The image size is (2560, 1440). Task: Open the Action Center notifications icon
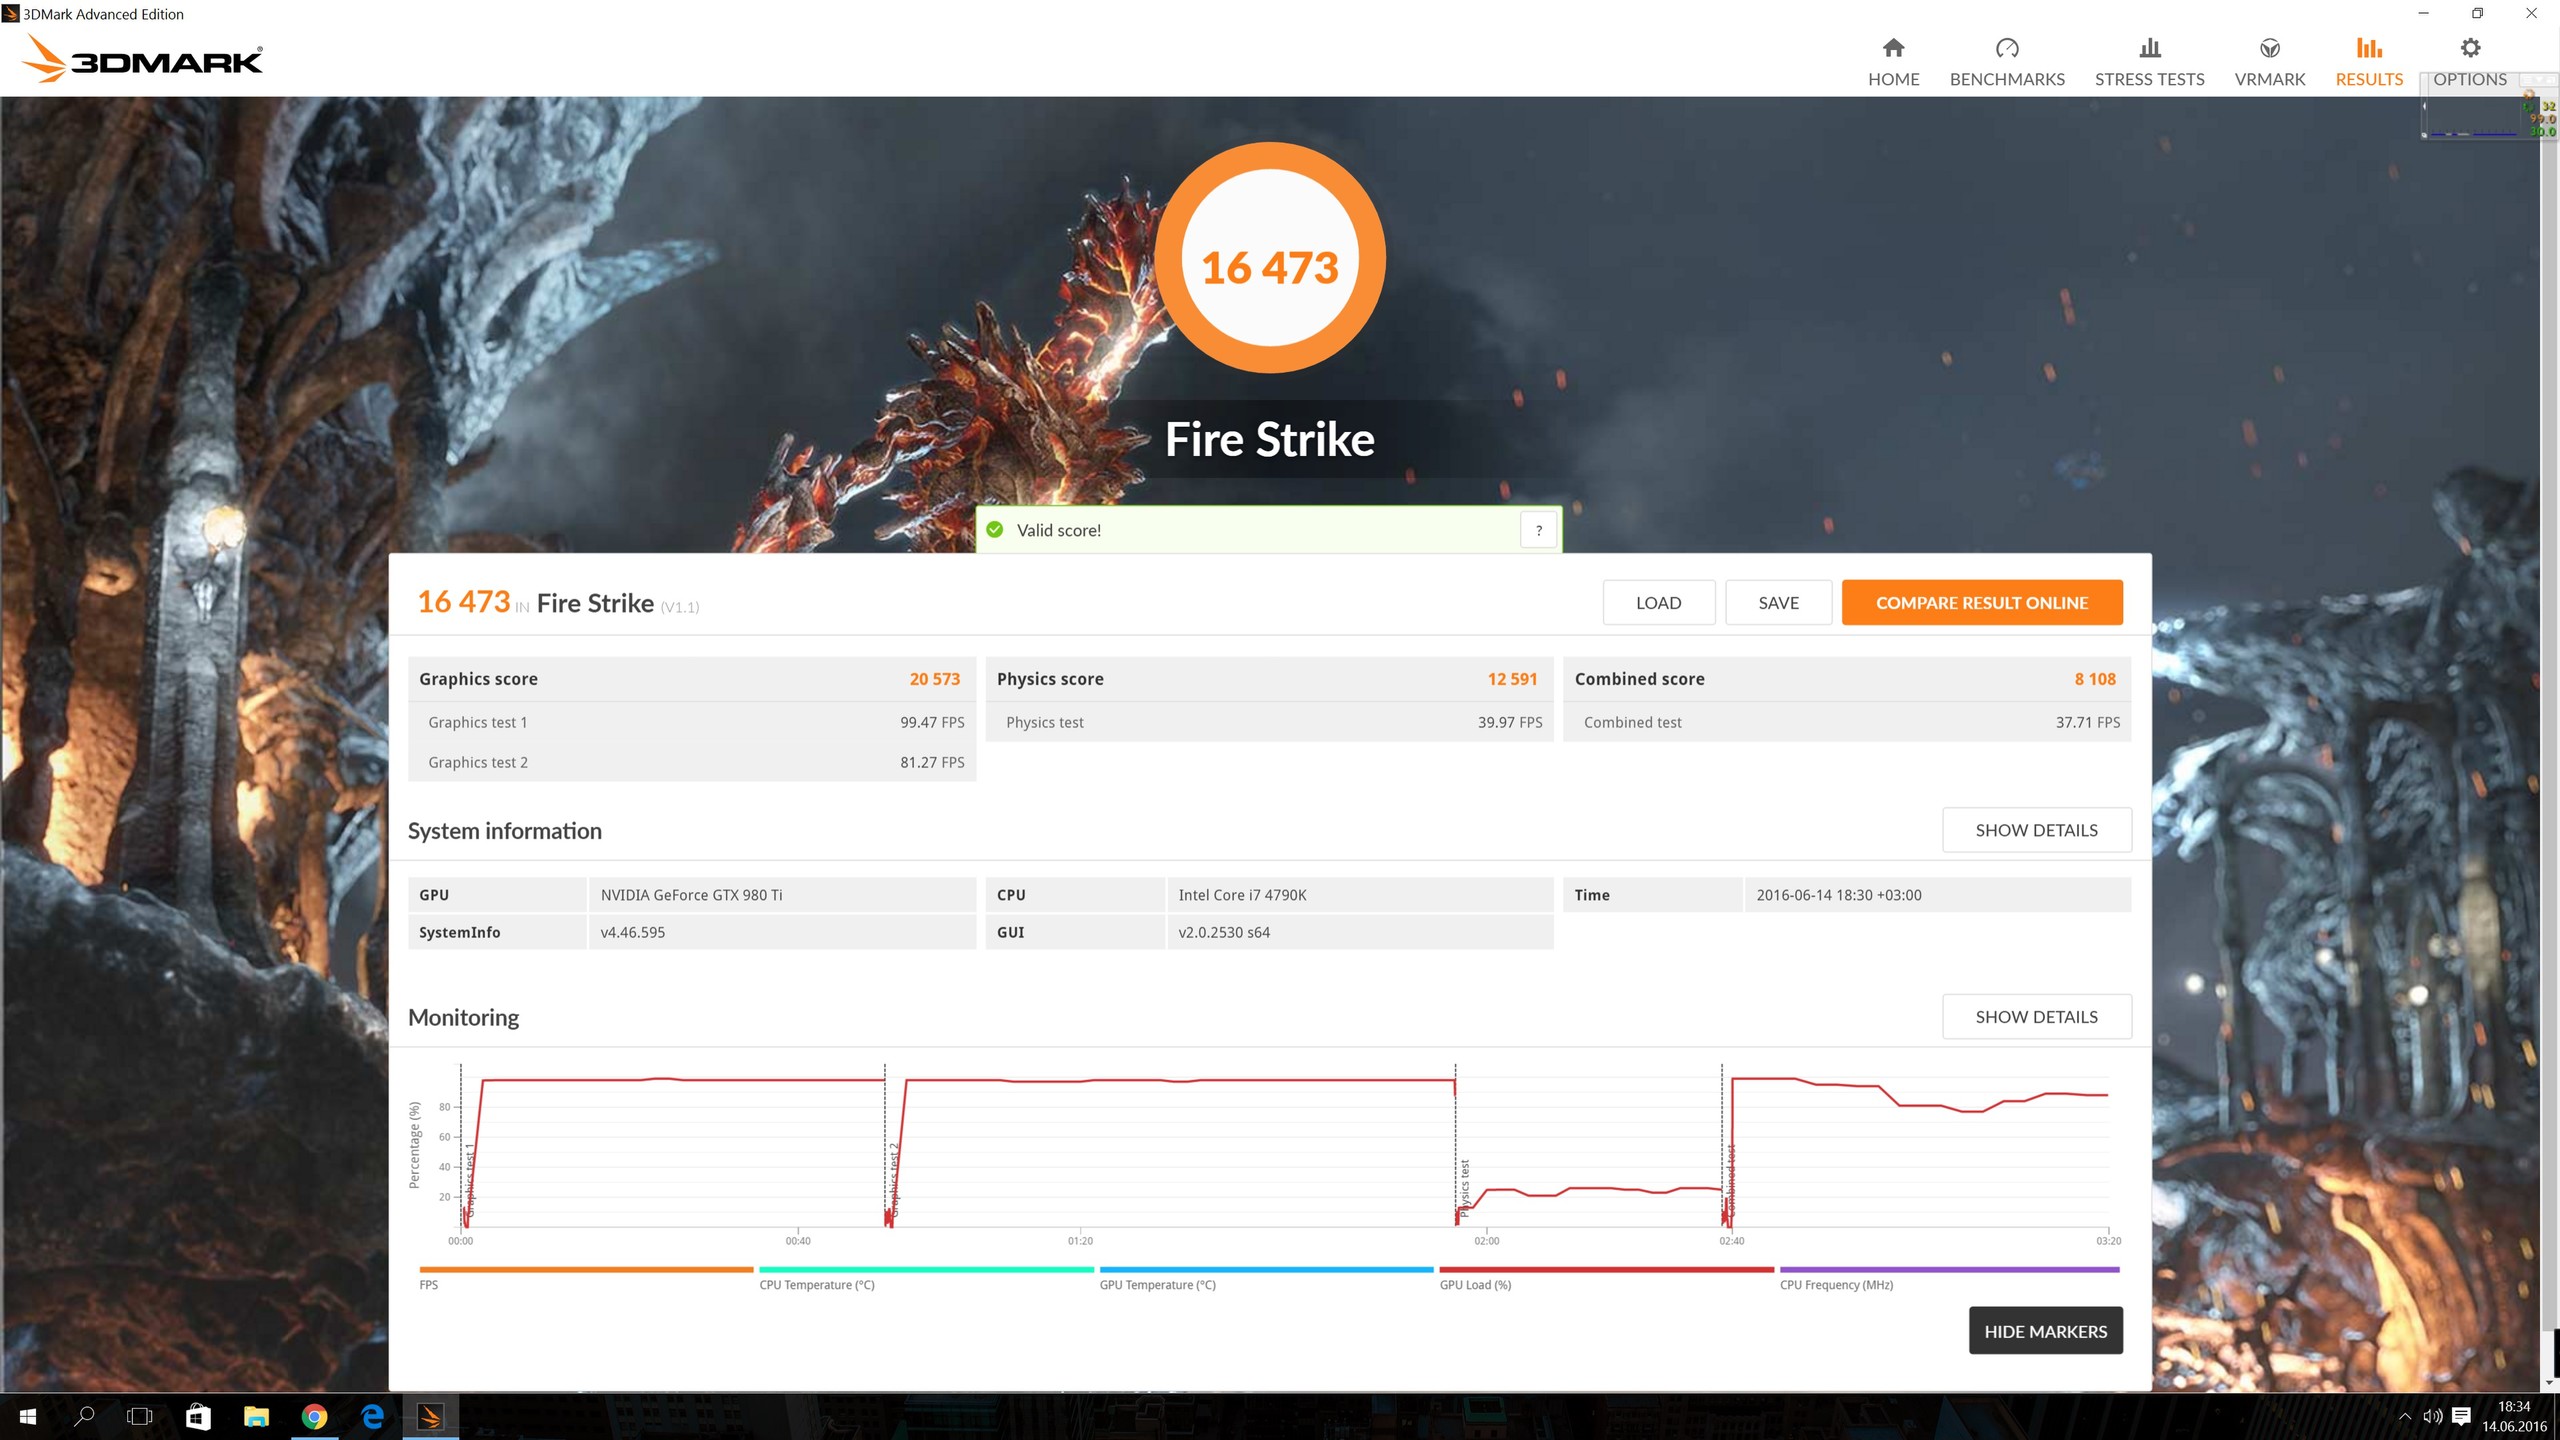pyautogui.click(x=2461, y=1416)
